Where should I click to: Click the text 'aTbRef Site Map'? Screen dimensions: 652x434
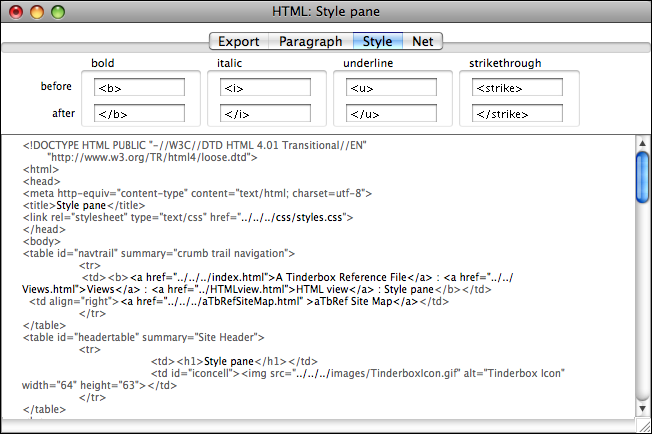pos(353,301)
